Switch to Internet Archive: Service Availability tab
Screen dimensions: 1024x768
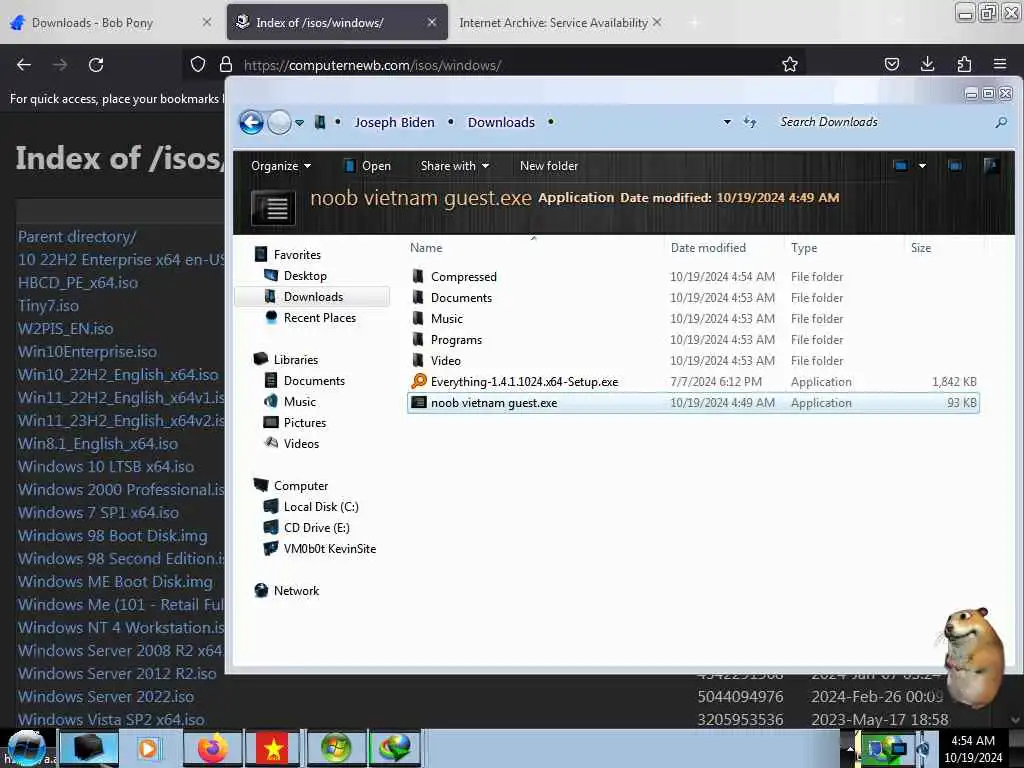click(554, 22)
